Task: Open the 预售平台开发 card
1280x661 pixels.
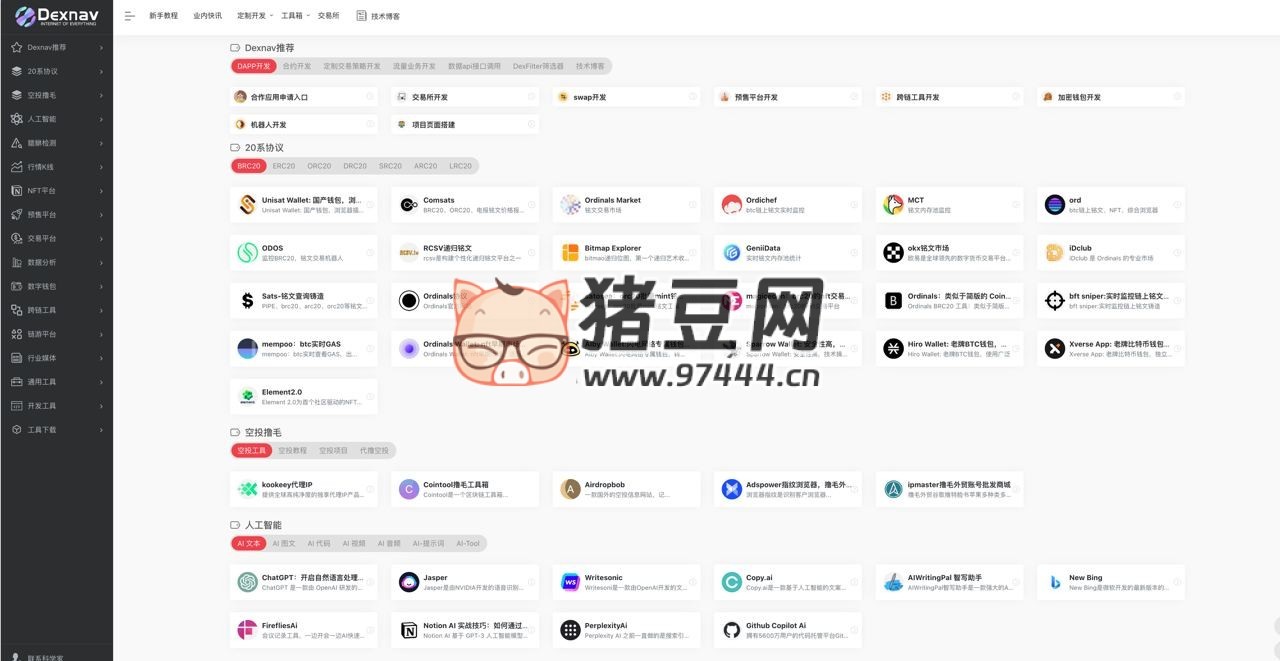Action: tap(788, 97)
